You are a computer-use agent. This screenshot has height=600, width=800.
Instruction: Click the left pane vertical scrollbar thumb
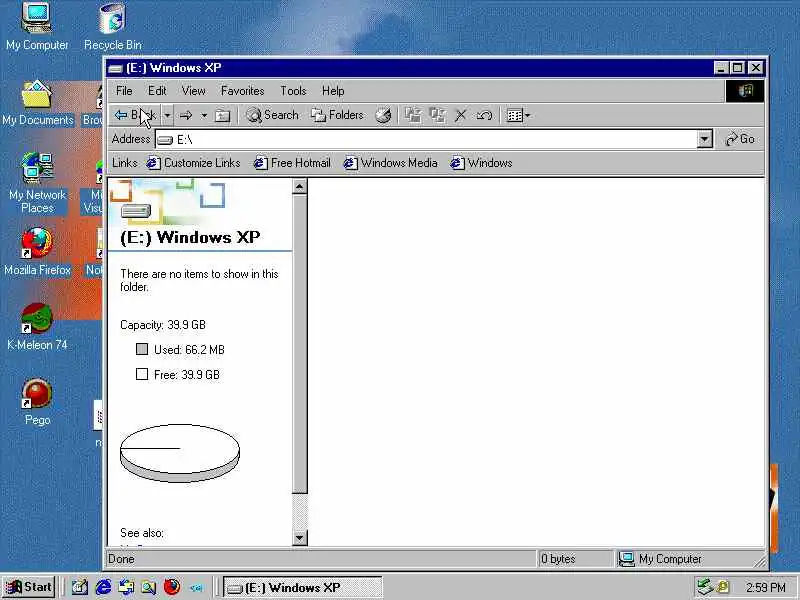click(299, 344)
